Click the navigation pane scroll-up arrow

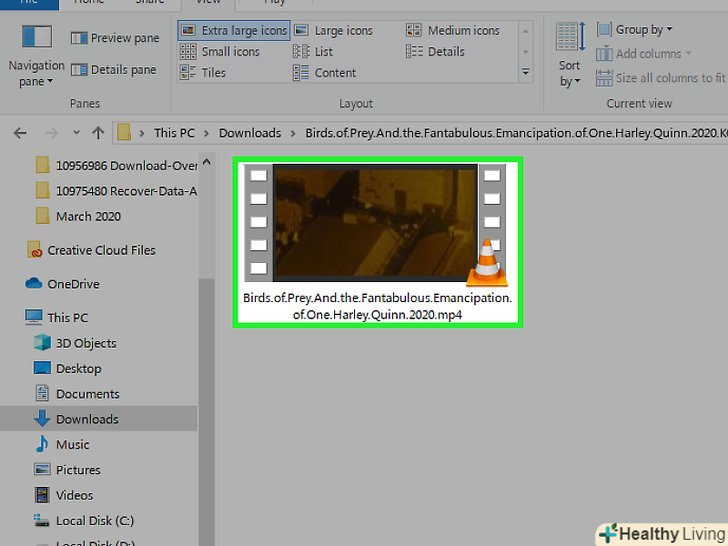point(207,163)
